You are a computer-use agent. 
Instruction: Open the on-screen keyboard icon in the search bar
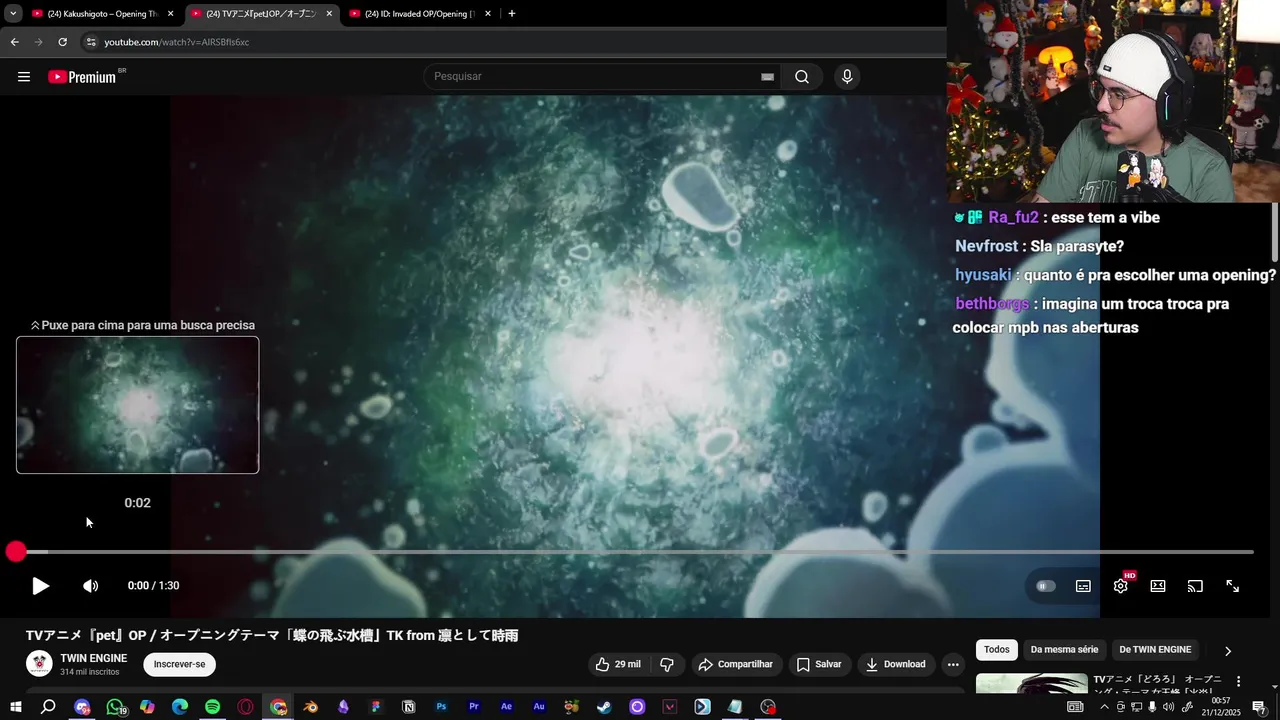pos(768,77)
